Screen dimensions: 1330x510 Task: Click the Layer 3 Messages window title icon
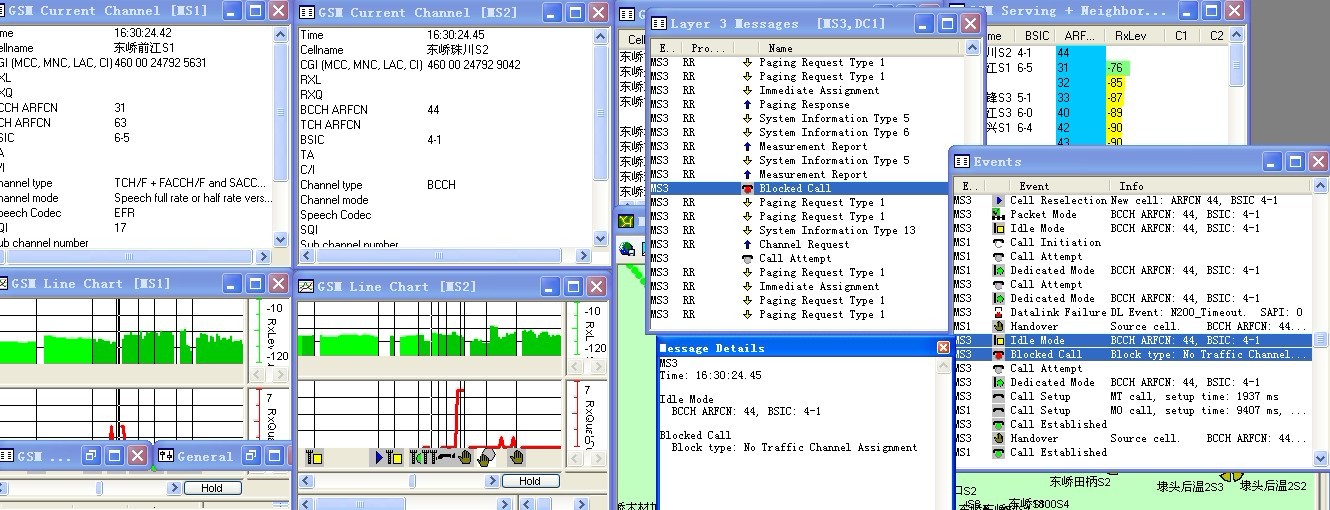pos(657,23)
